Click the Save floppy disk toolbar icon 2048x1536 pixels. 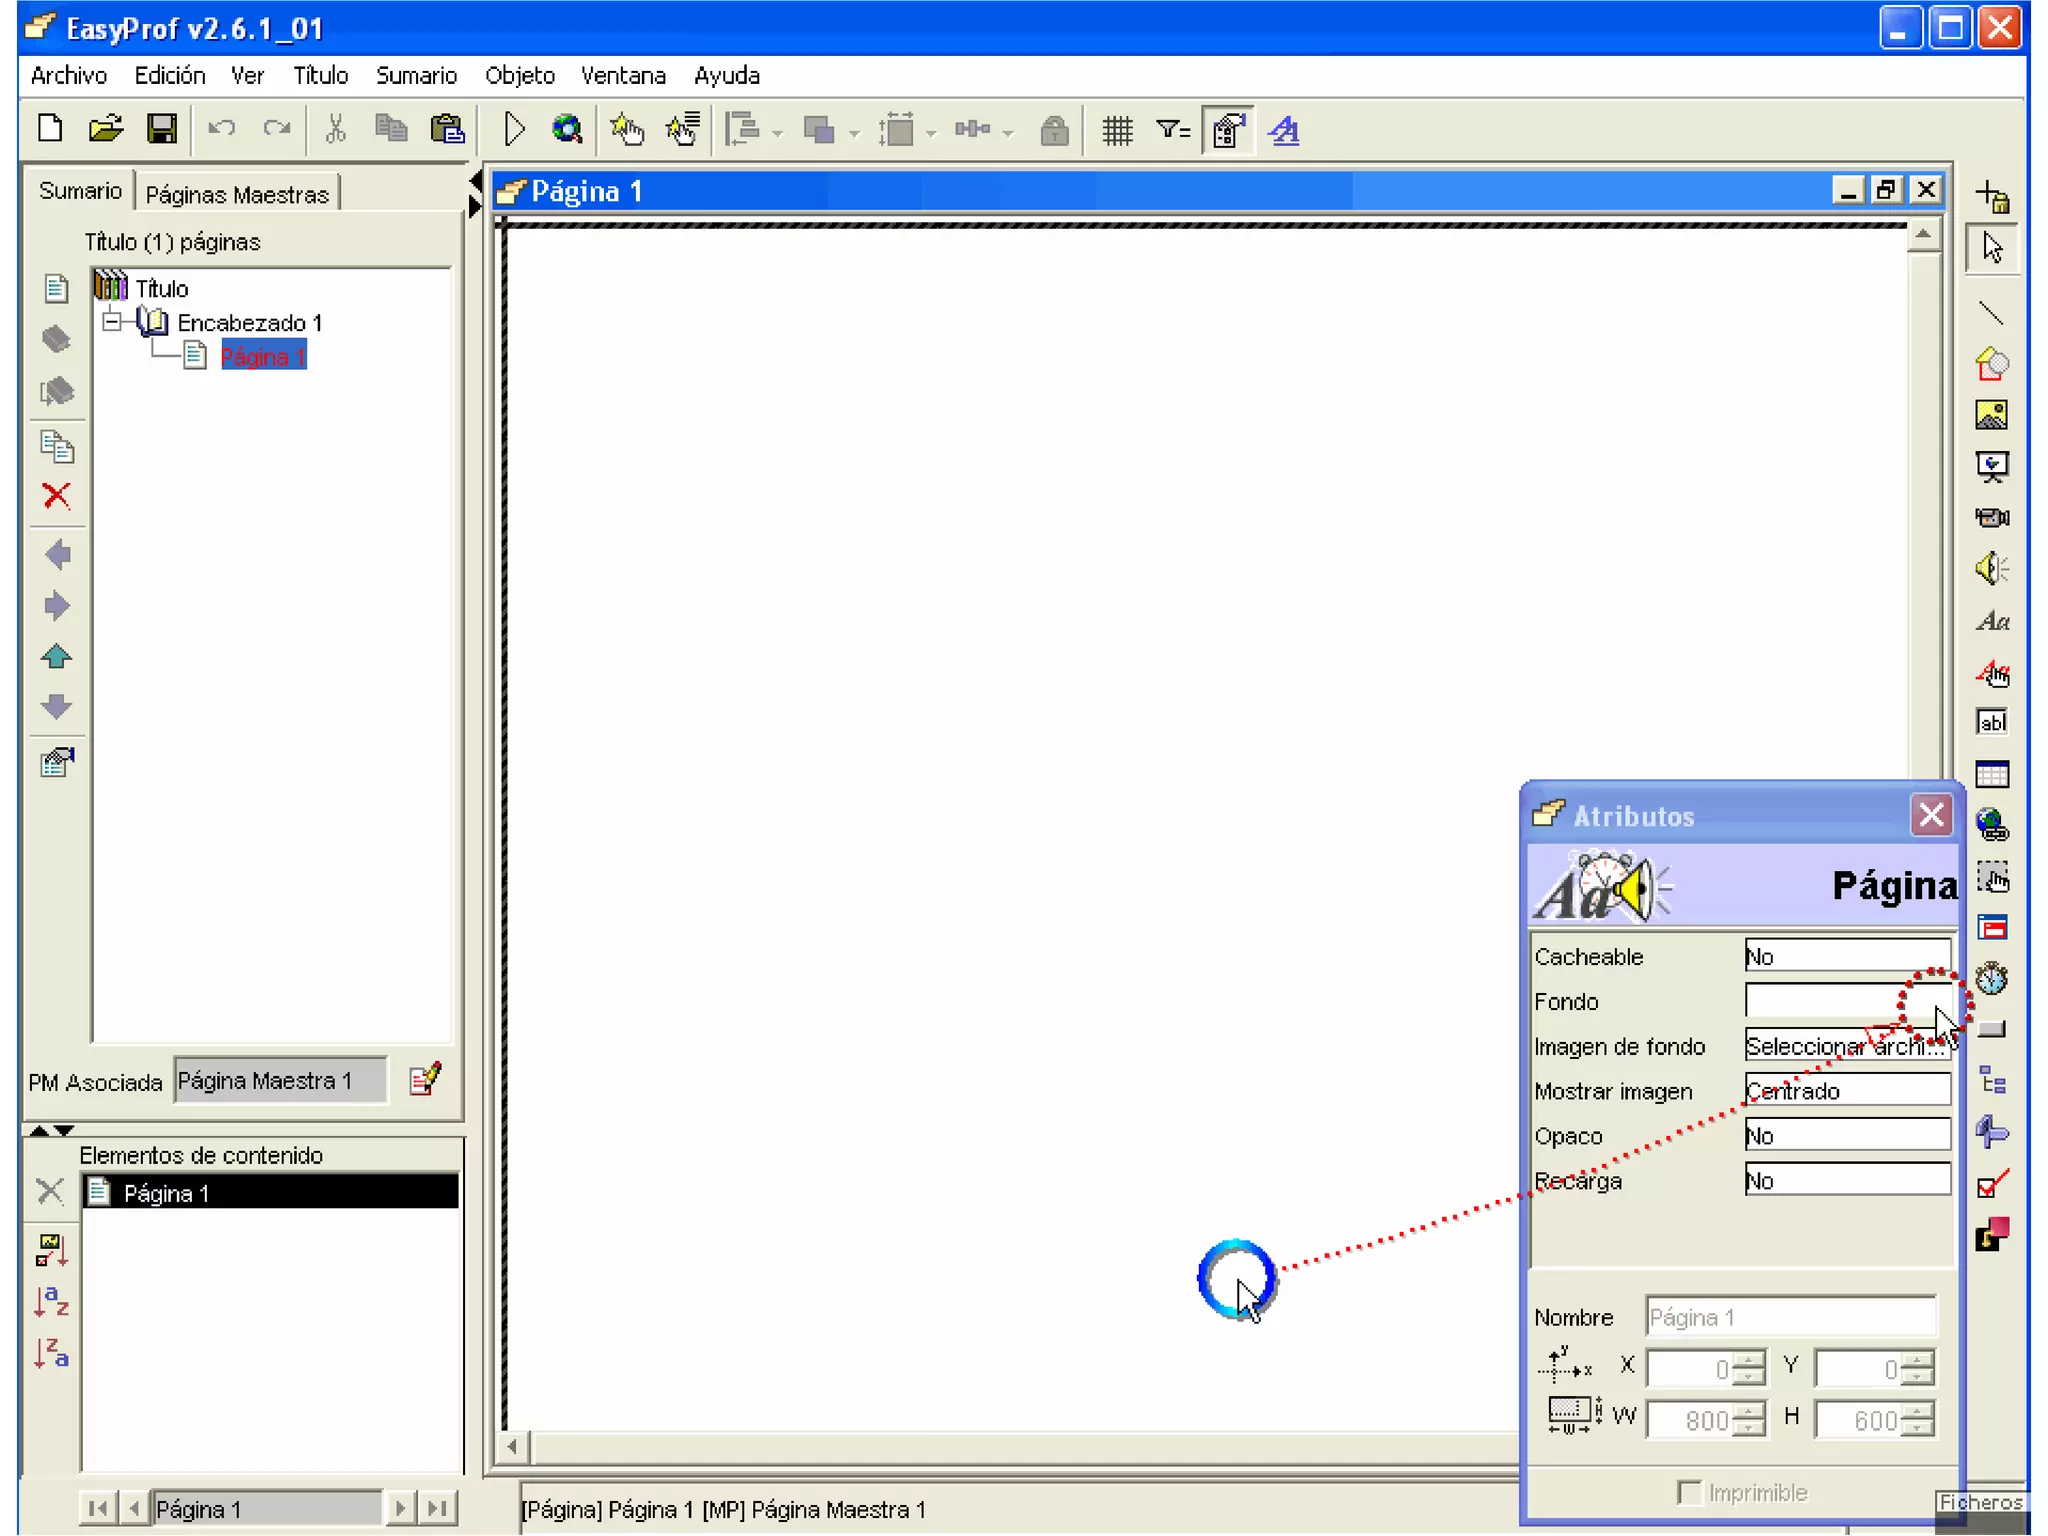(161, 130)
